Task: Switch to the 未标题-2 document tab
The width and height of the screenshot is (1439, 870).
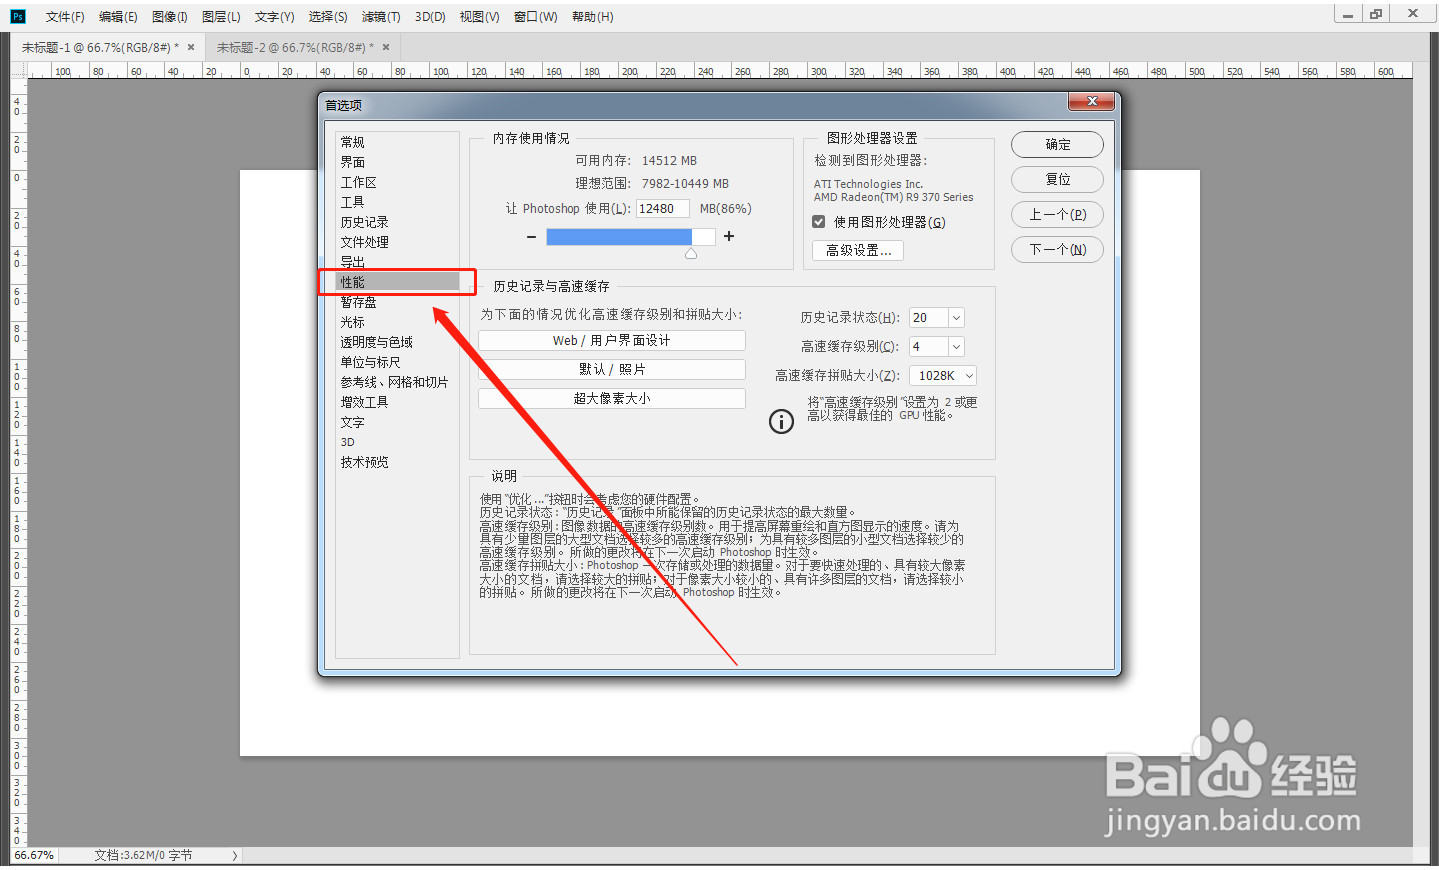Action: tap(295, 46)
